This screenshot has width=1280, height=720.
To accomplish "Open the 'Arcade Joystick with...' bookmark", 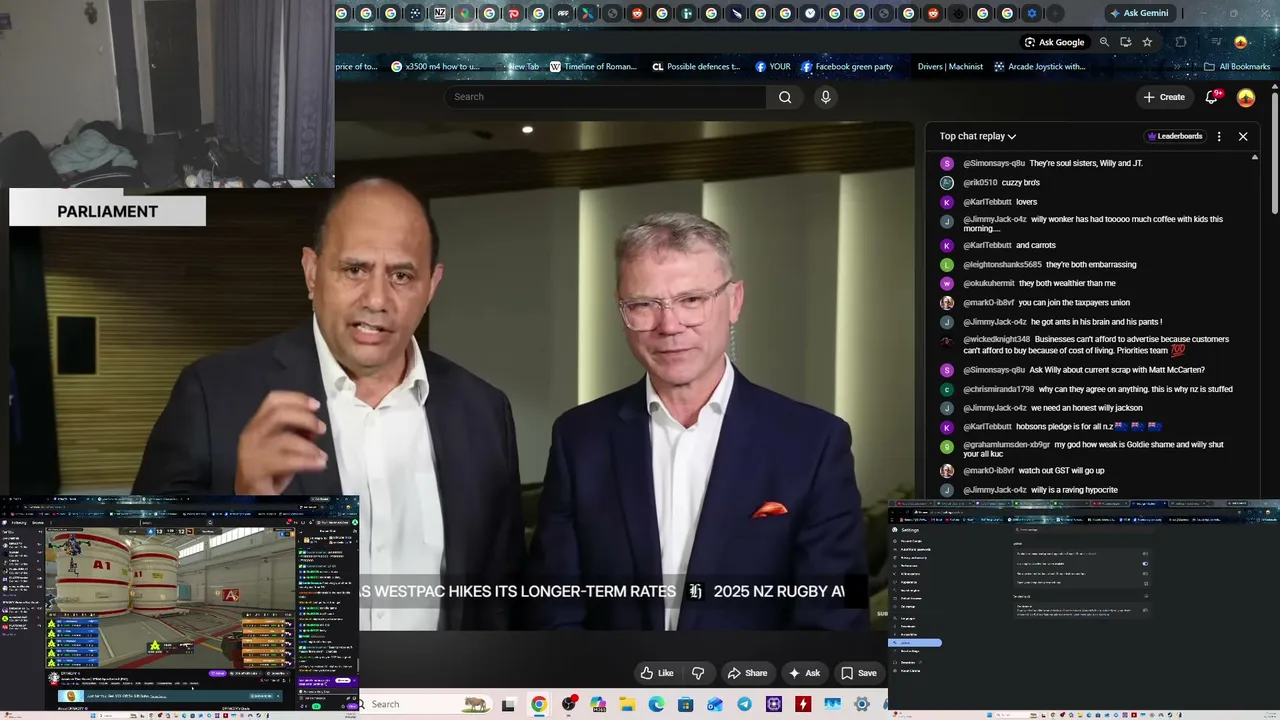I will point(1040,67).
